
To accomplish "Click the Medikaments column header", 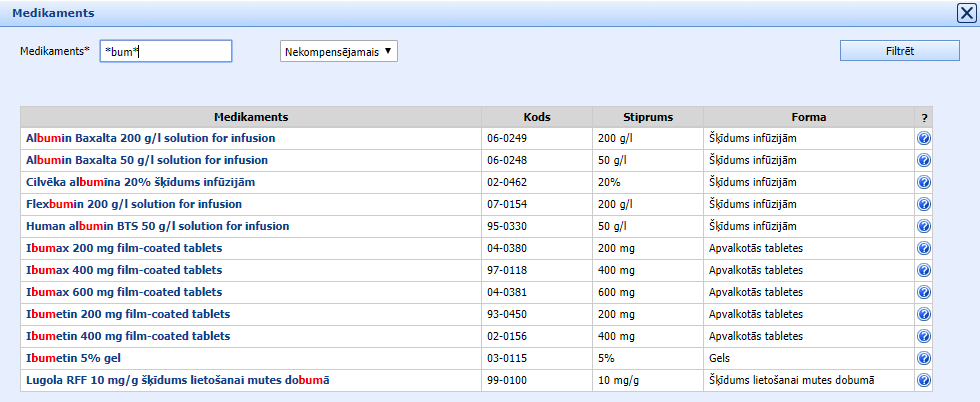I will pos(251,117).
